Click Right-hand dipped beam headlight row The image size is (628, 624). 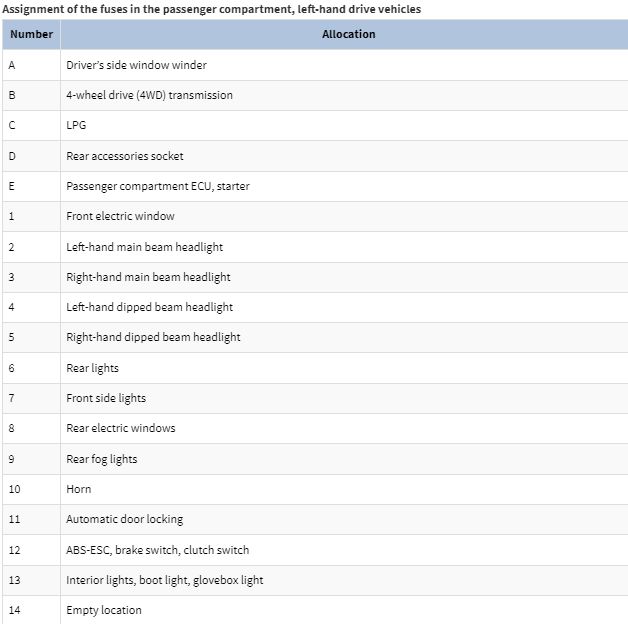[153, 337]
